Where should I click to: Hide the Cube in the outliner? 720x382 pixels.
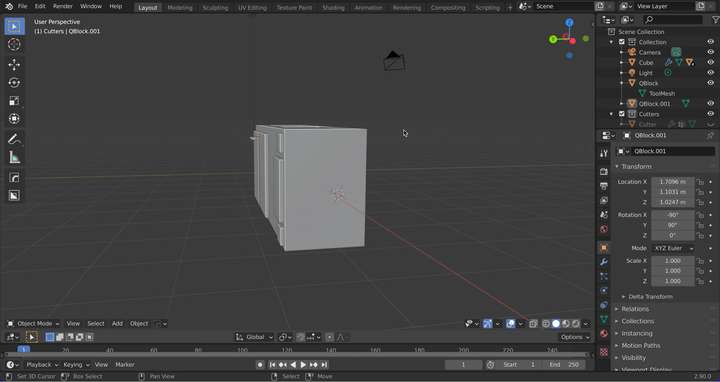click(710, 62)
